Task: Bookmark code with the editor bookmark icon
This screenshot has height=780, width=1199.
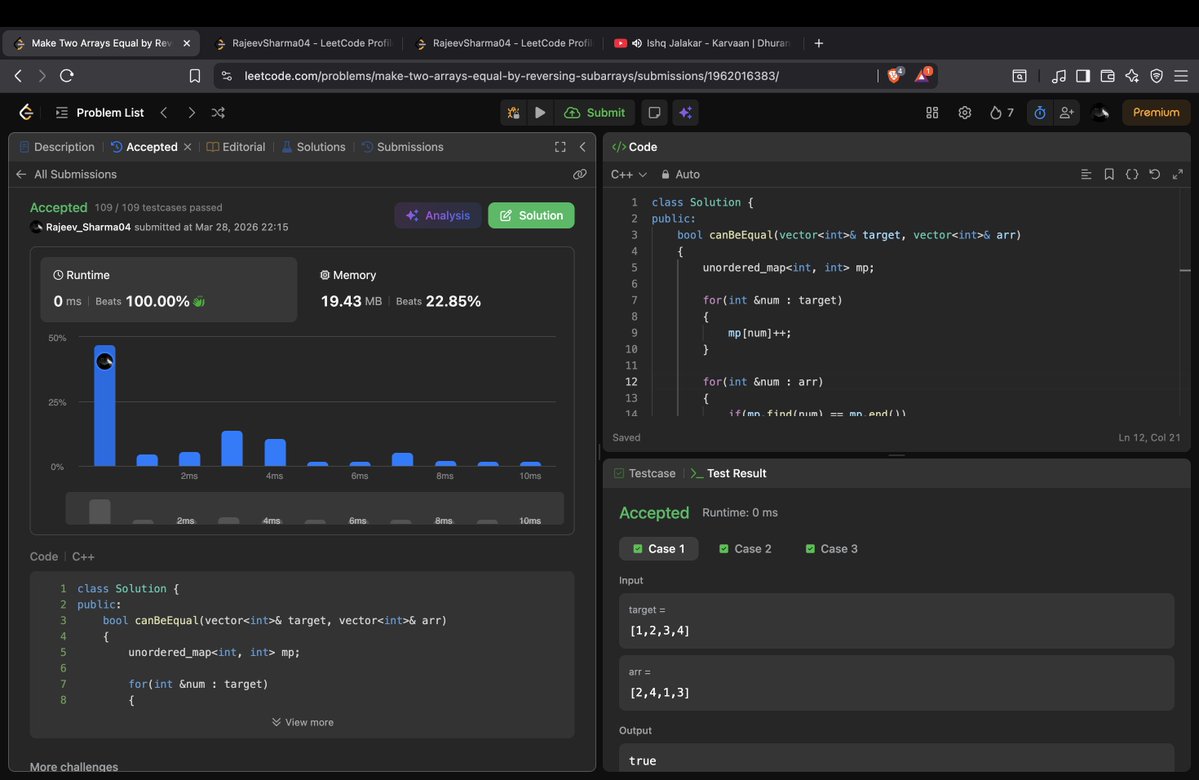Action: tap(1109, 174)
